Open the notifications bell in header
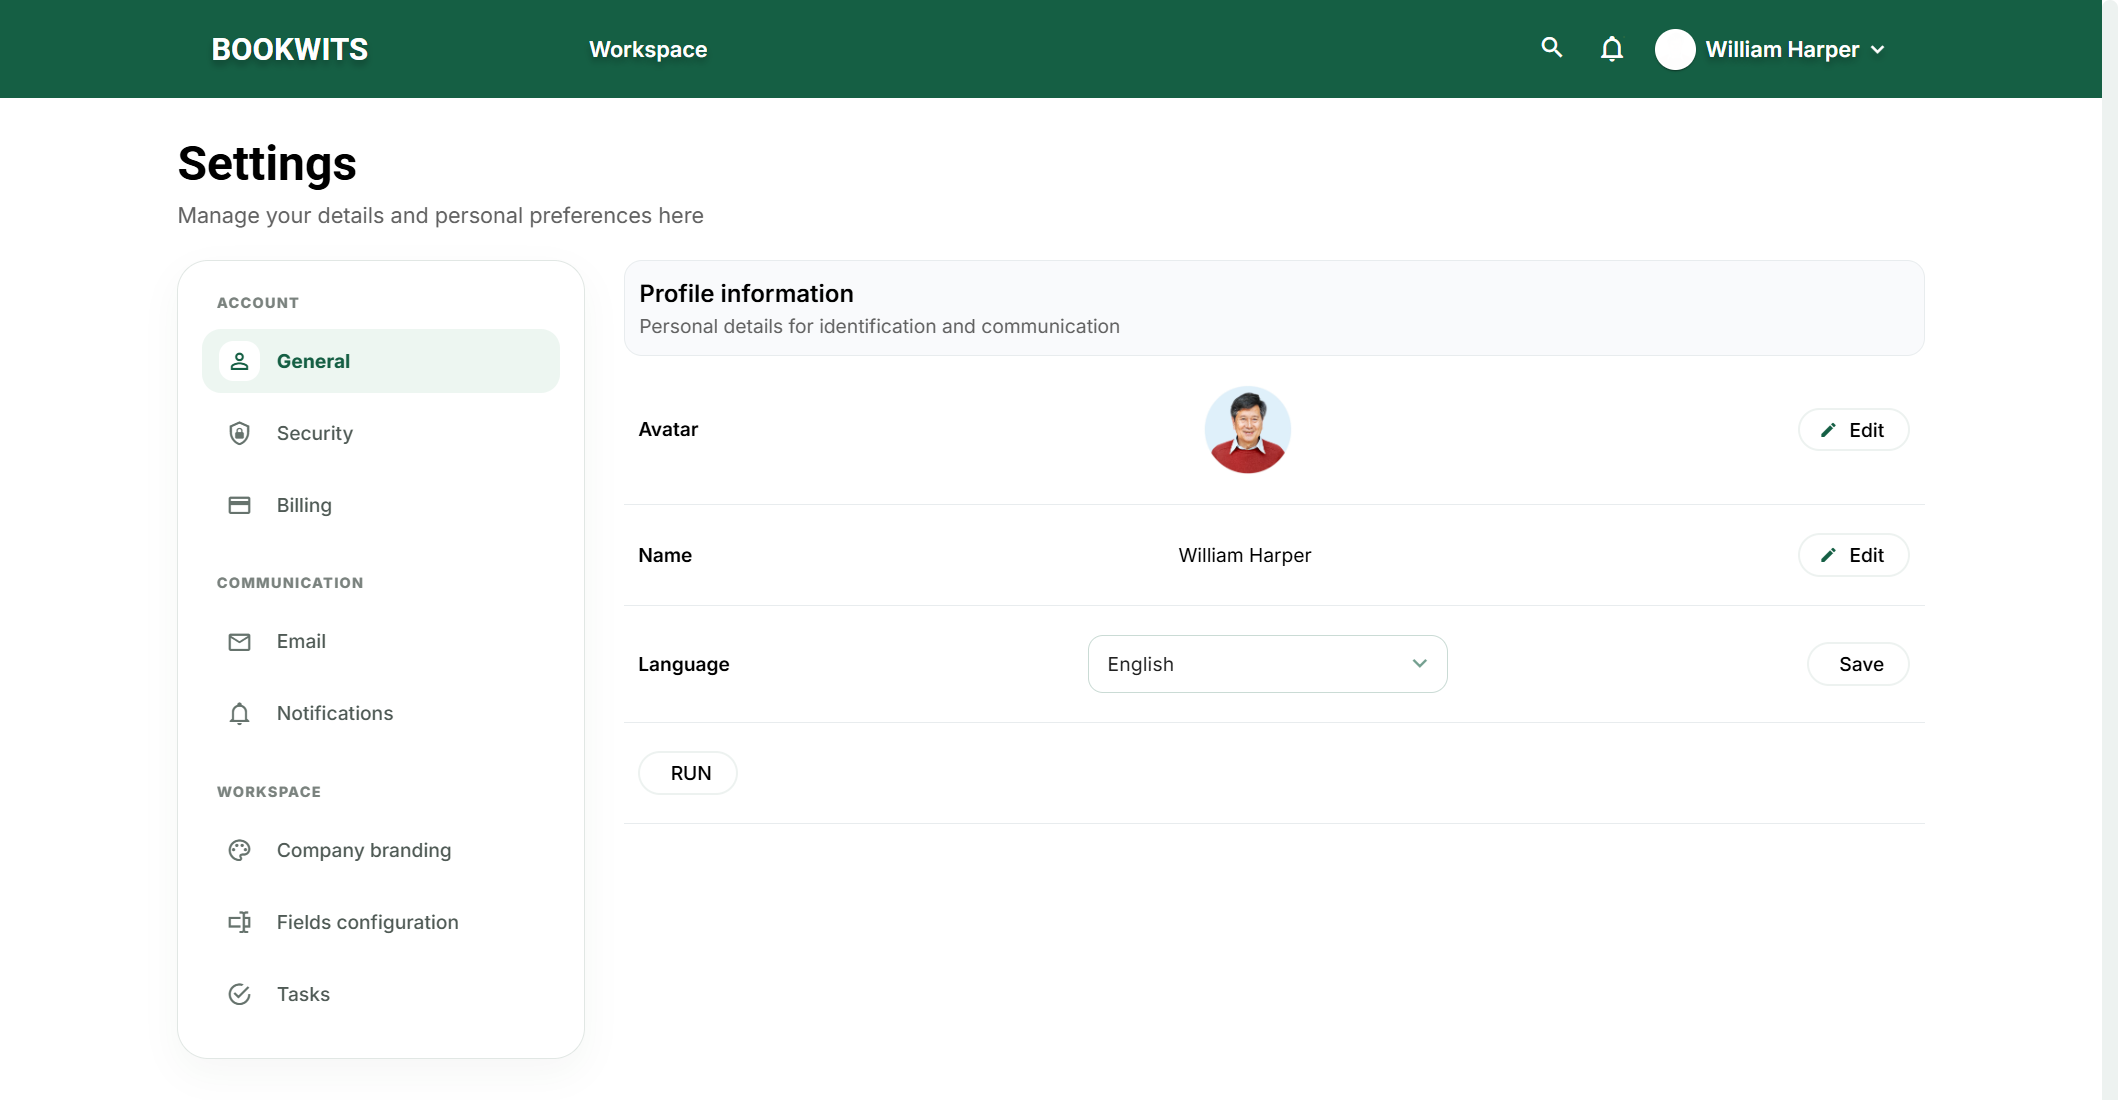The image size is (2118, 1100). [1611, 49]
